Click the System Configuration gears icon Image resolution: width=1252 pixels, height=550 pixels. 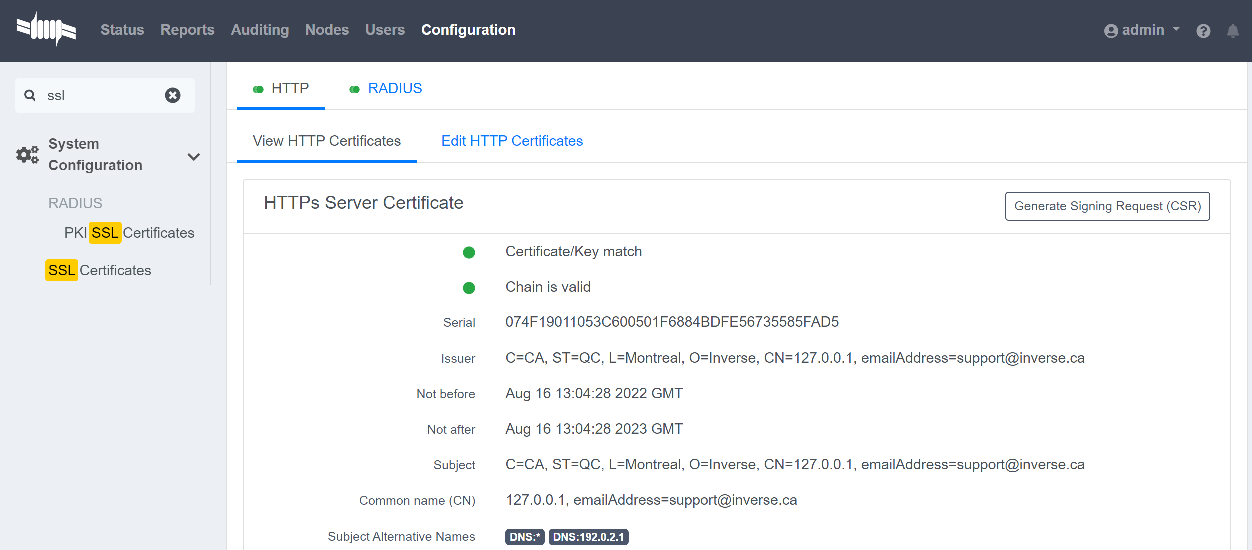tap(28, 155)
